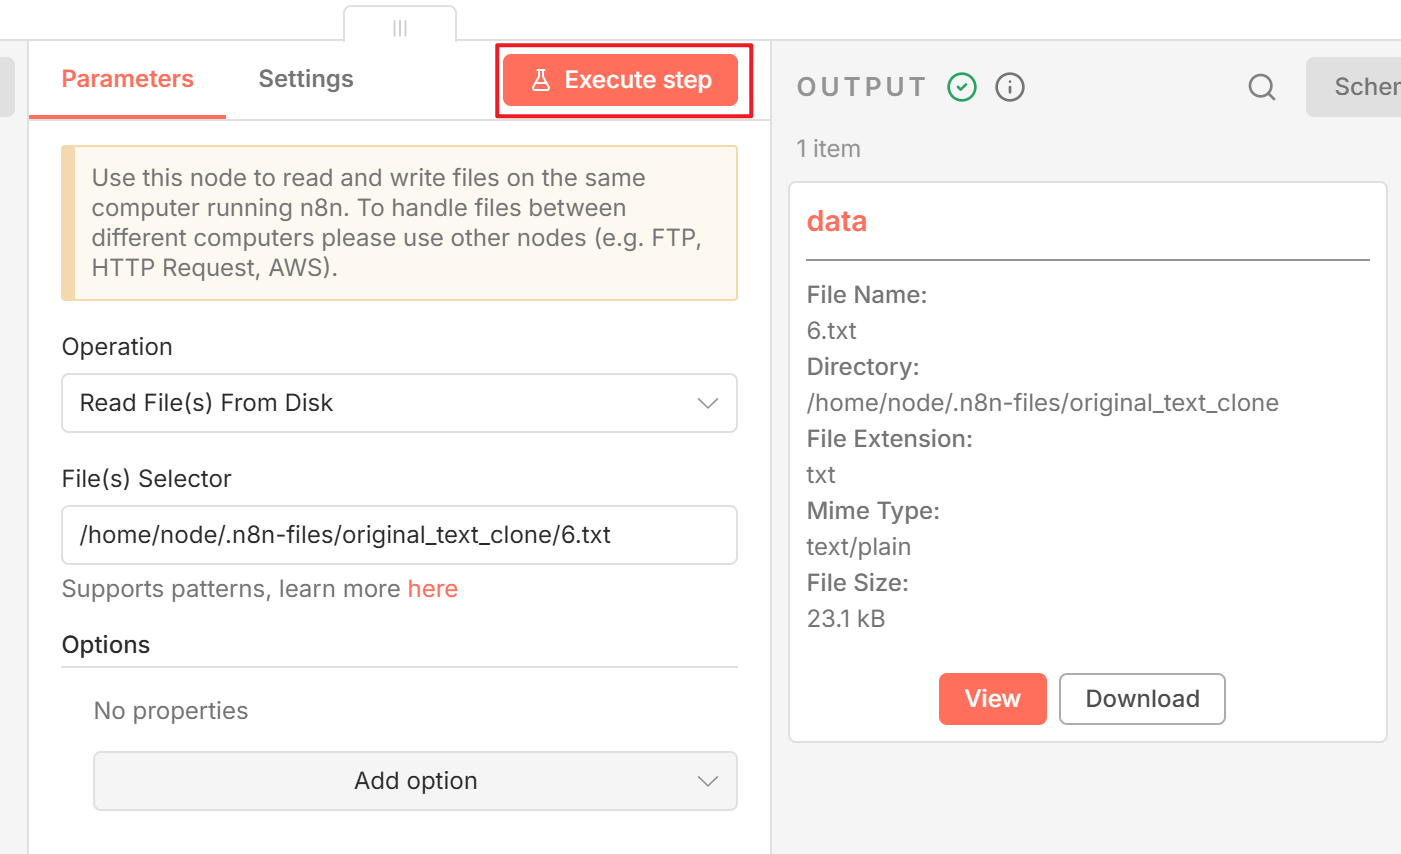Open the output info circle icon
Image resolution: width=1401 pixels, height=854 pixels.
tap(1010, 87)
